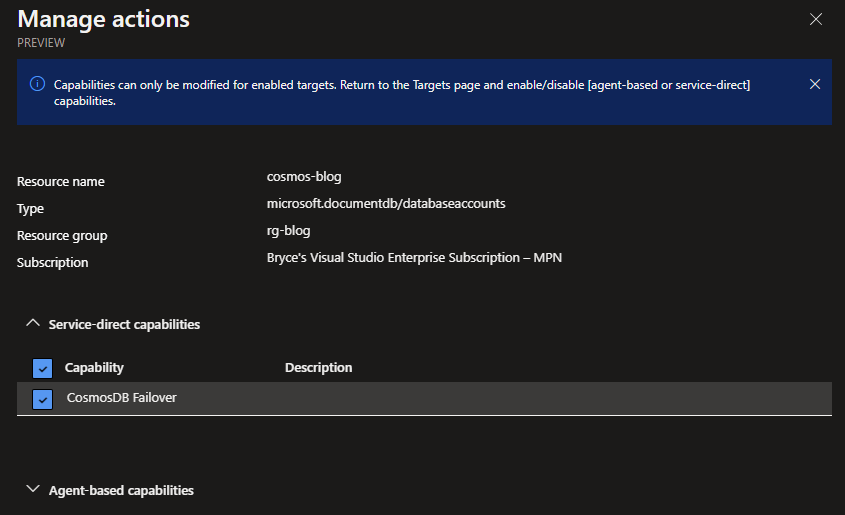Image resolution: width=845 pixels, height=515 pixels.
Task: Toggle the select-all Capability header checkbox
Action: tap(42, 368)
